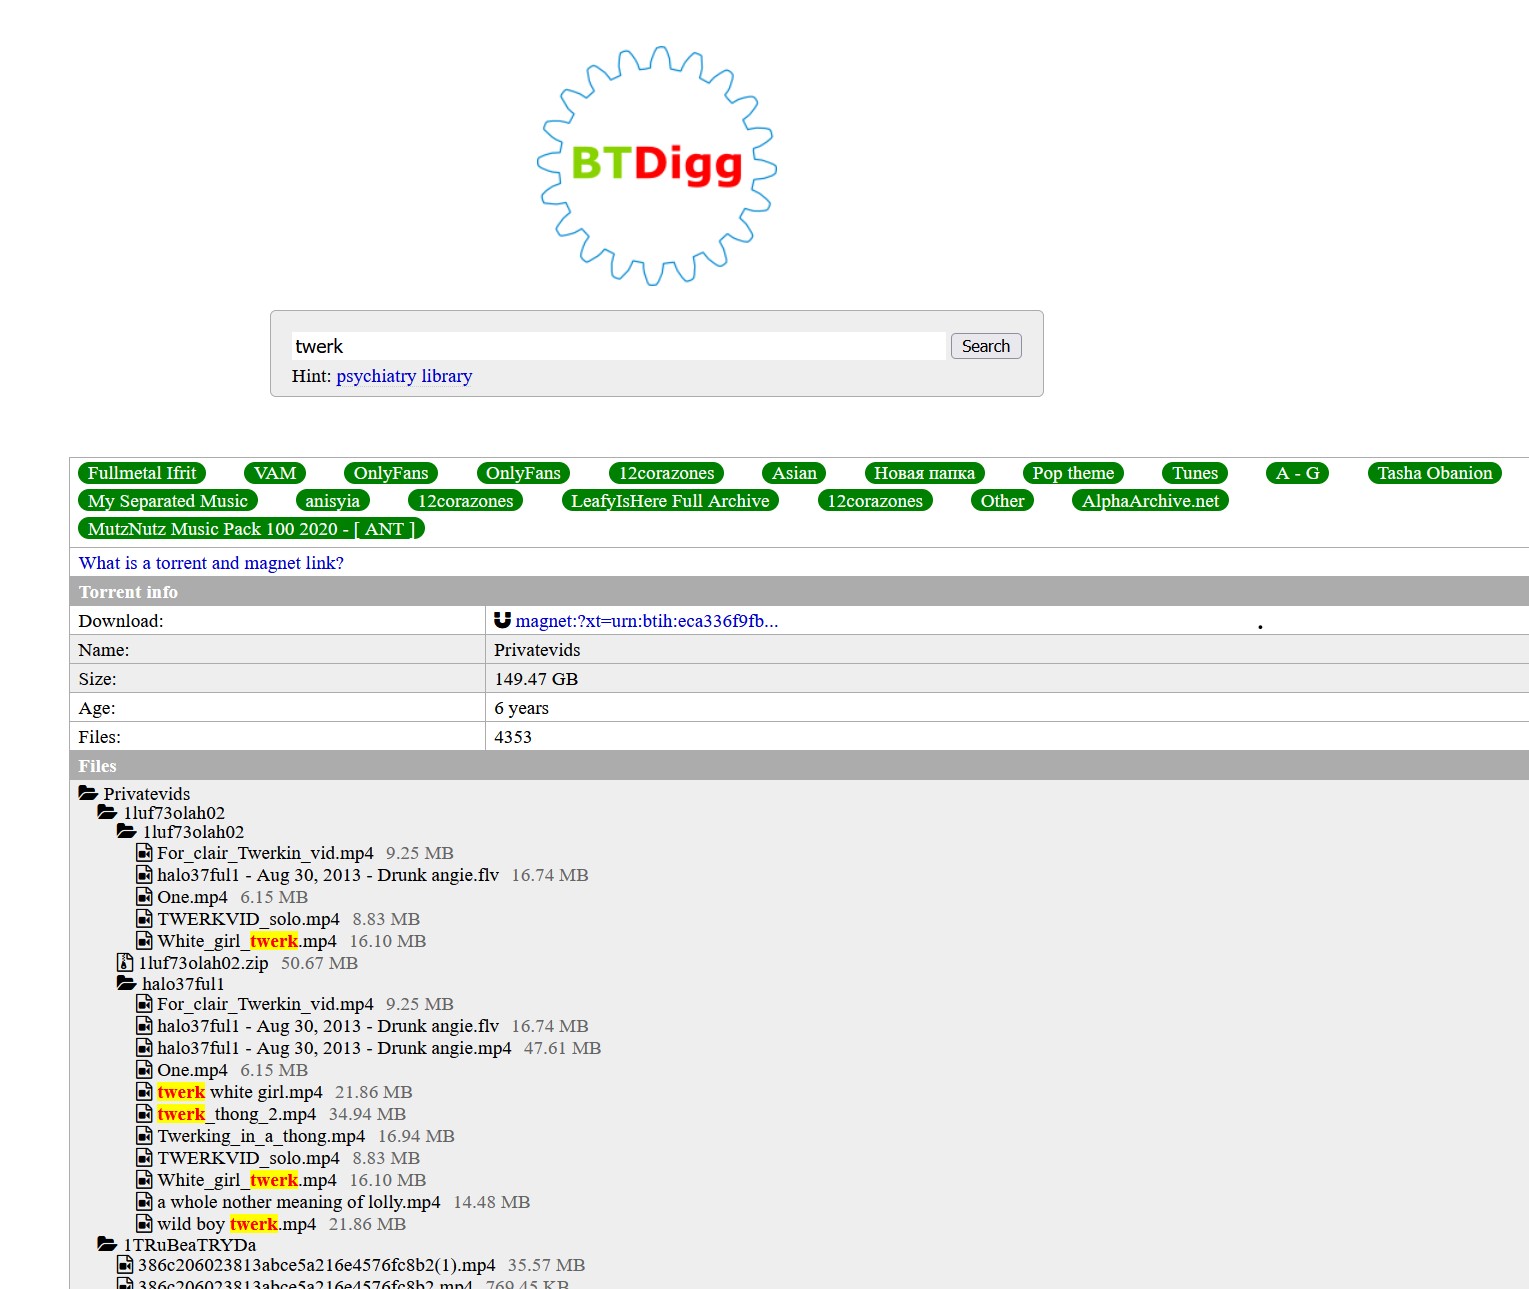1529x1289 pixels.
Task: Select the Новая папка tag
Action: [925, 473]
